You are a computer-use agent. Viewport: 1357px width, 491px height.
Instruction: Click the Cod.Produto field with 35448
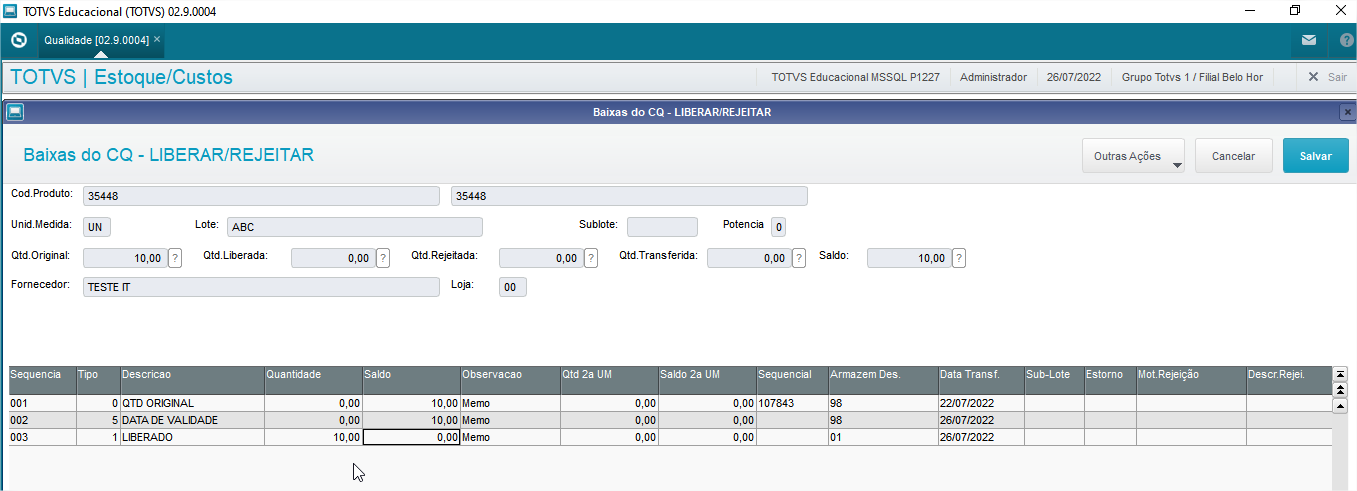click(261, 196)
